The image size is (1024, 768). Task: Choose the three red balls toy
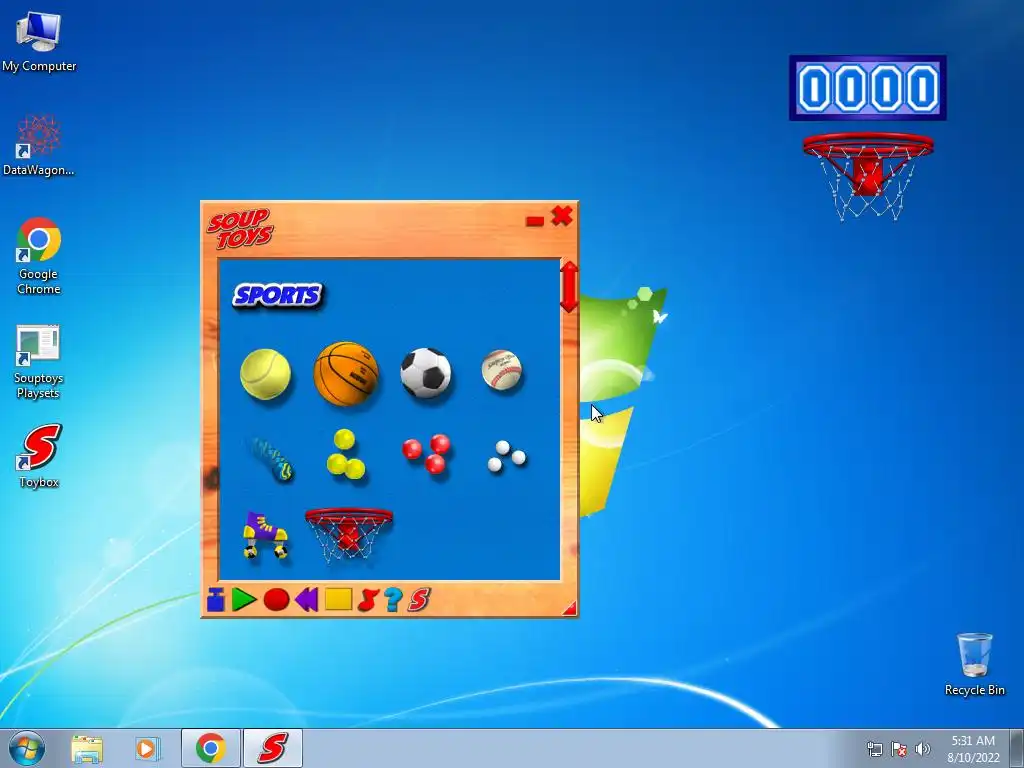pyautogui.click(x=426, y=453)
